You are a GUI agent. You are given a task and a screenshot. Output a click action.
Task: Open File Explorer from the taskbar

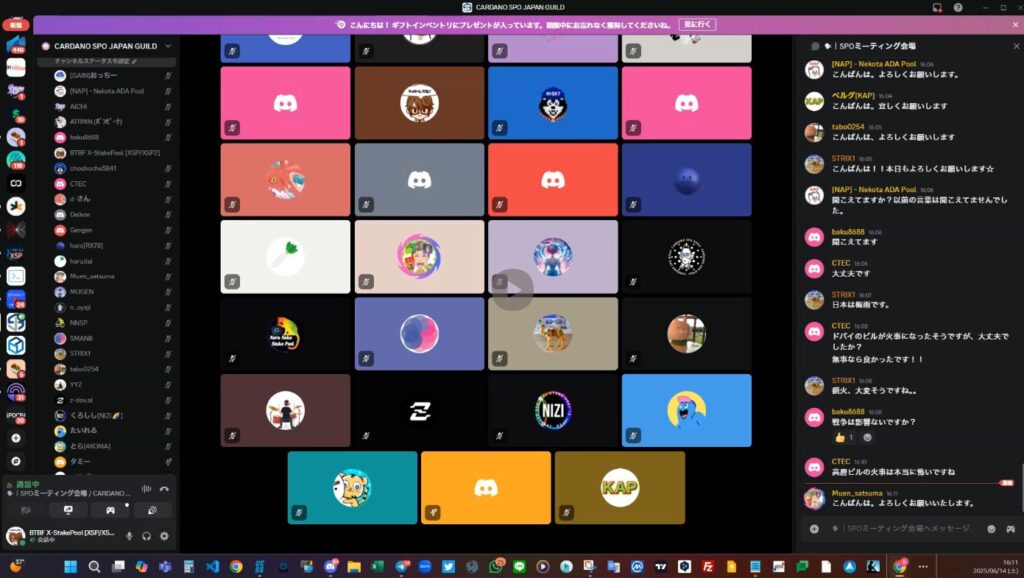tap(354, 566)
